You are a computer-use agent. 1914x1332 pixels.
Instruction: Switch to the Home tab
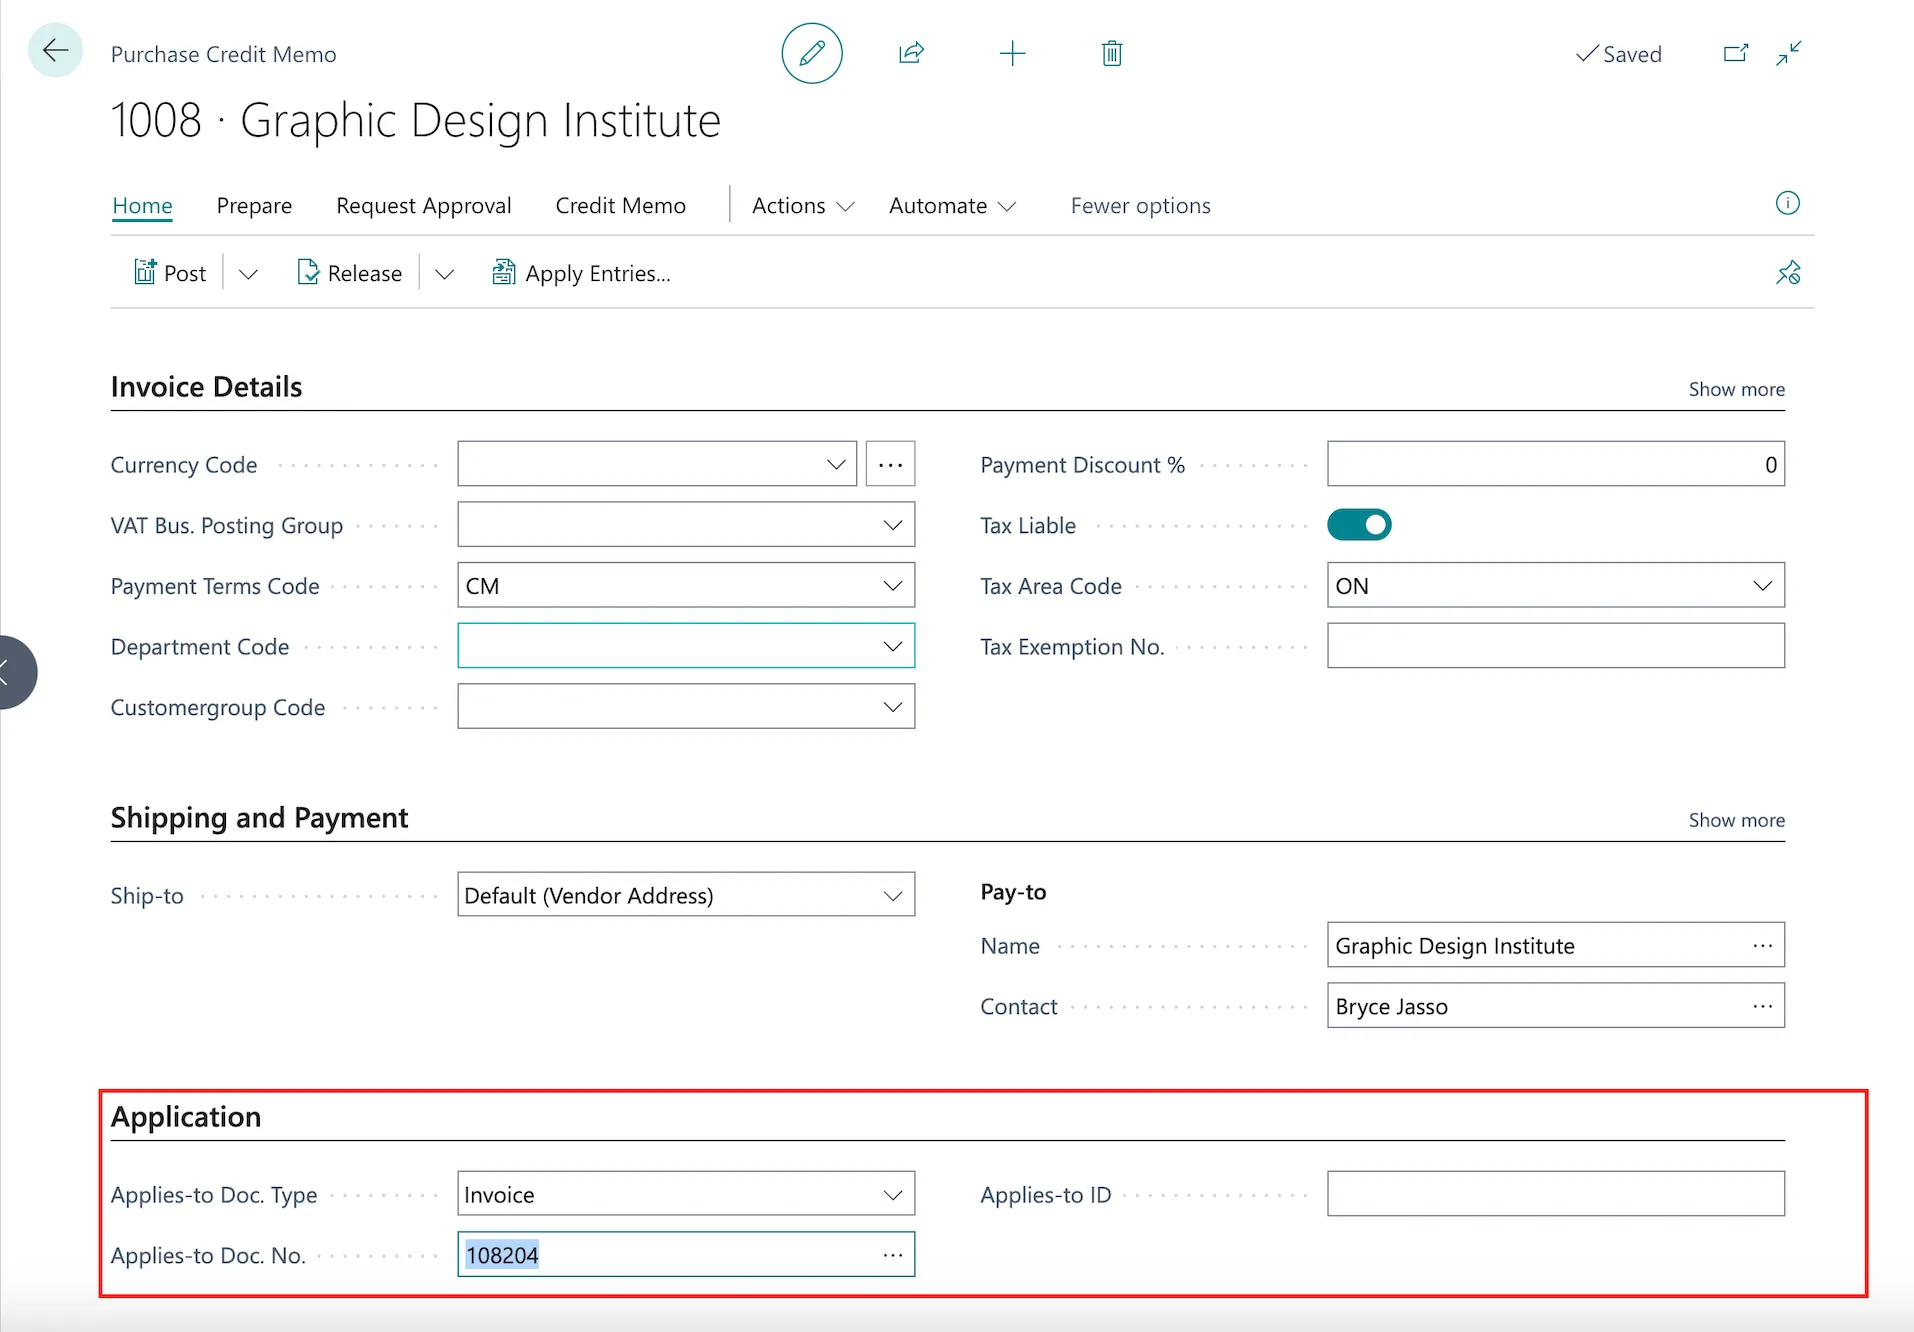coord(142,205)
